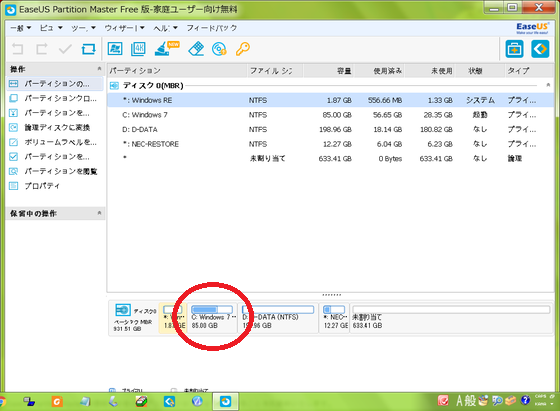
Task: Open the ビュ menu
Action: 51,28
